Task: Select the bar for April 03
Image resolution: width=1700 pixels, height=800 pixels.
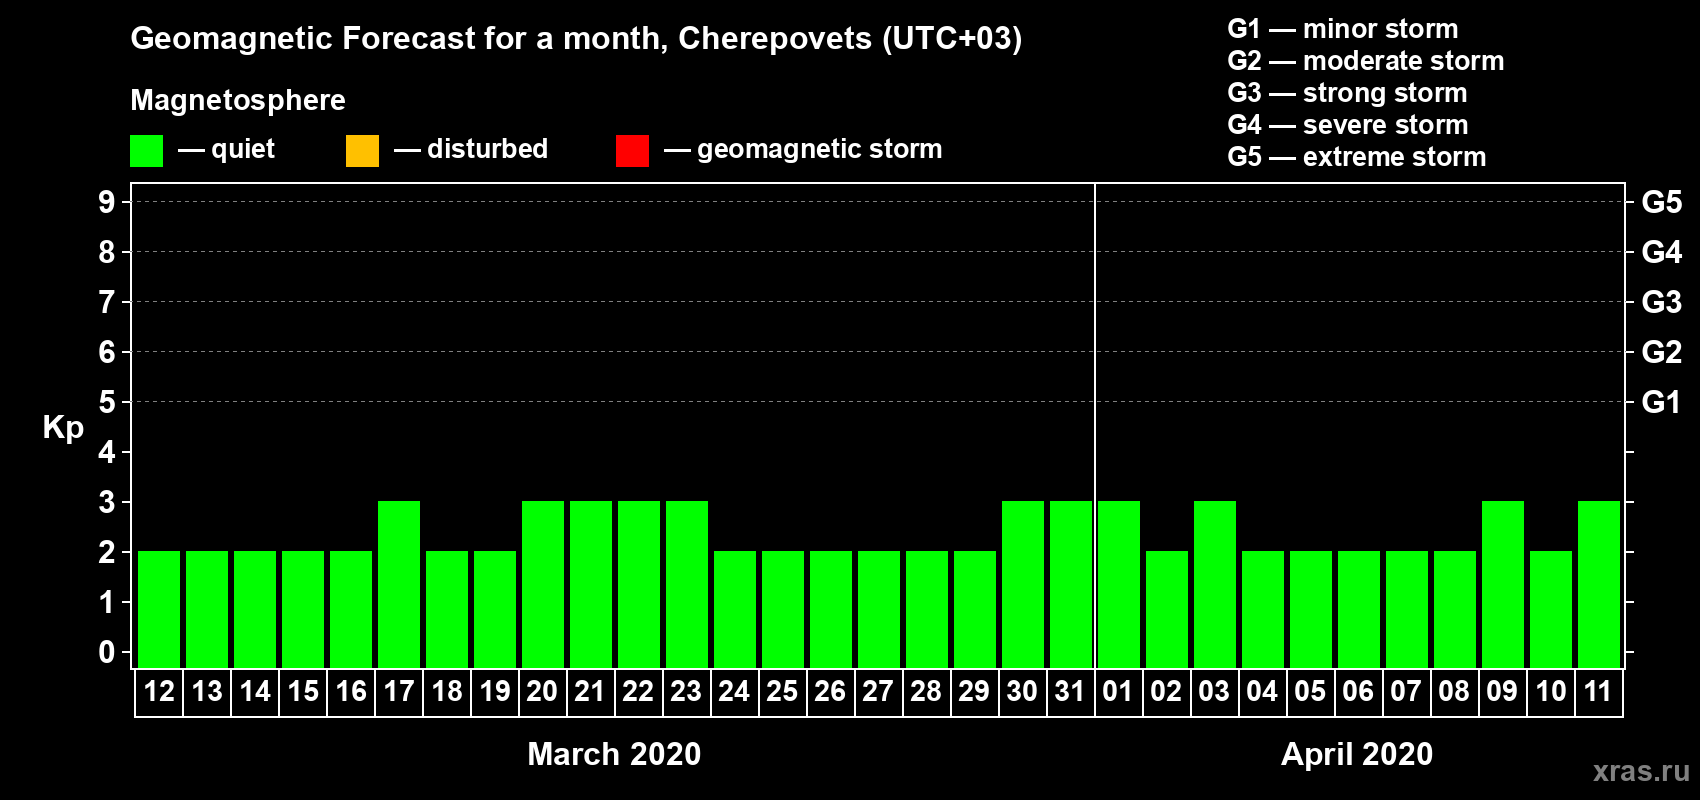Action: (1215, 584)
